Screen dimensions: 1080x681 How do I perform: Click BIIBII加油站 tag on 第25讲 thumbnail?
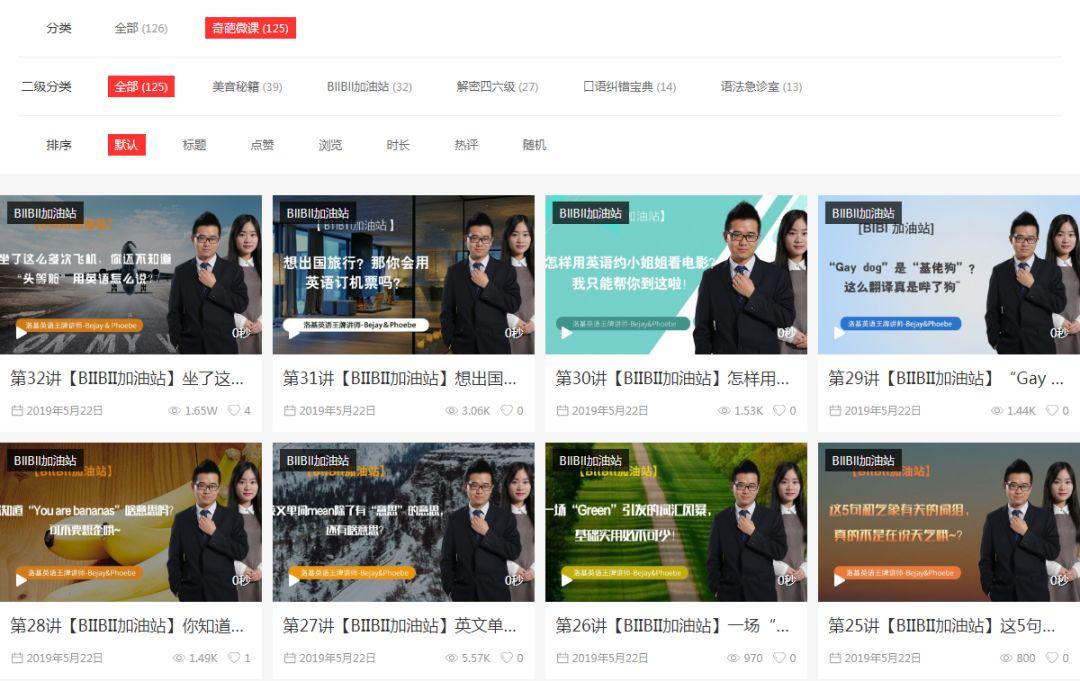point(863,461)
